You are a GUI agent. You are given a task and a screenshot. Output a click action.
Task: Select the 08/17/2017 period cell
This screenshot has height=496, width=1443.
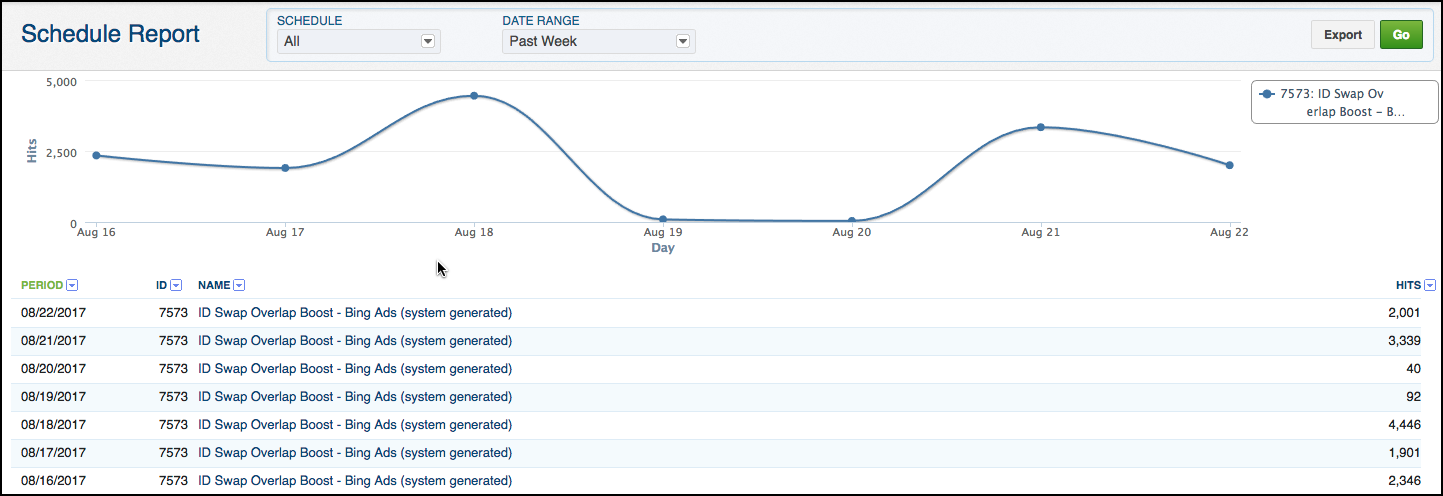tap(54, 453)
